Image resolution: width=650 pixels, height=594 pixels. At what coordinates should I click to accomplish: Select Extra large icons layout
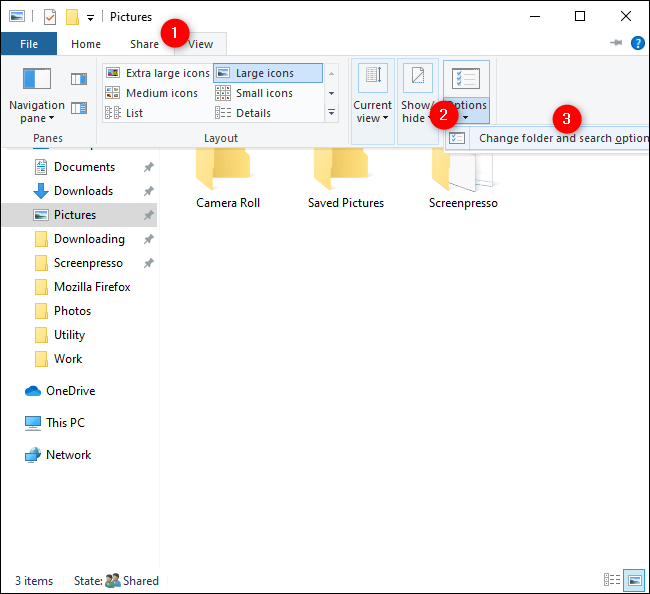click(158, 73)
